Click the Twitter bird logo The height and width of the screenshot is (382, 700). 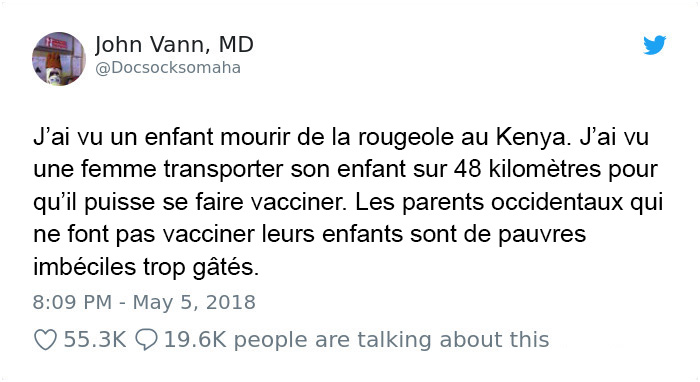tap(654, 45)
